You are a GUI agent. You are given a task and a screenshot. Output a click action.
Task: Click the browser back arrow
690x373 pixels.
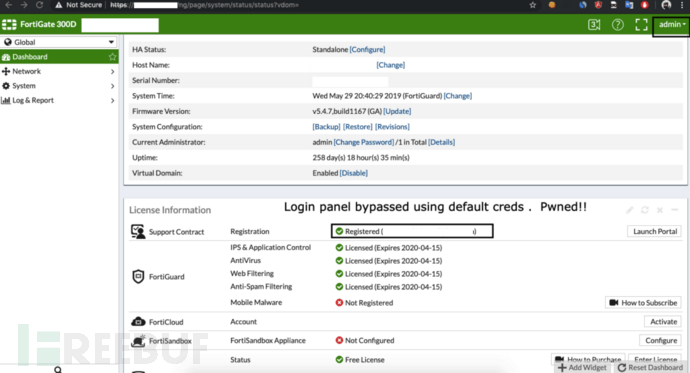[8, 5]
